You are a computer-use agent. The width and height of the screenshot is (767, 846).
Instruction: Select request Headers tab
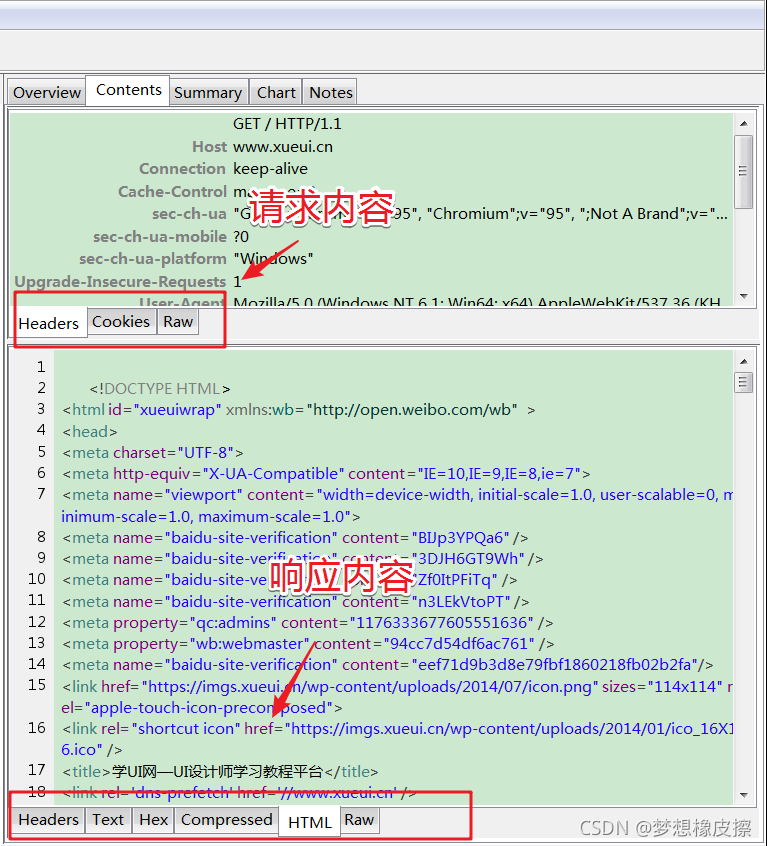49,323
